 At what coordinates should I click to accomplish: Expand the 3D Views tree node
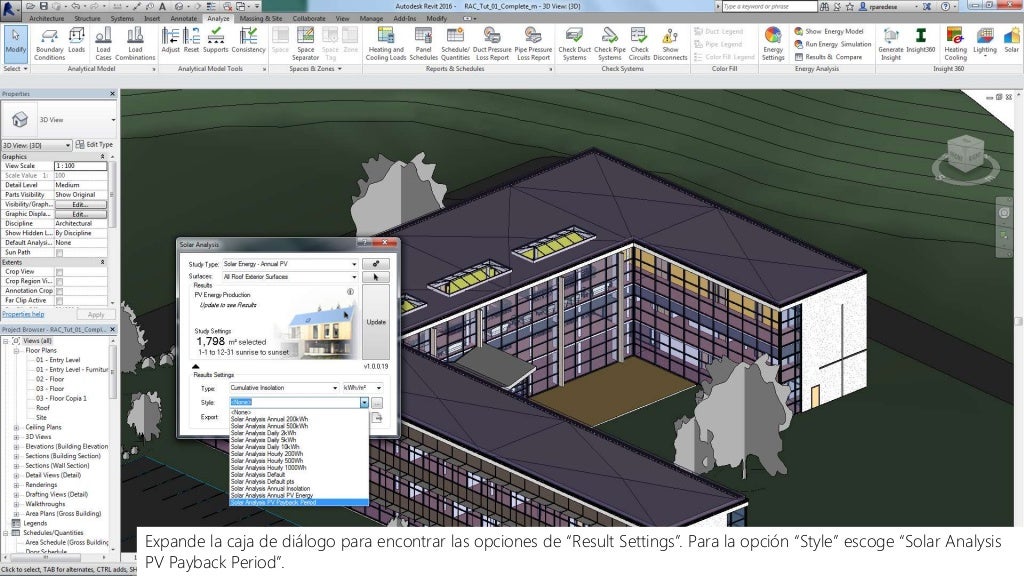(16, 437)
